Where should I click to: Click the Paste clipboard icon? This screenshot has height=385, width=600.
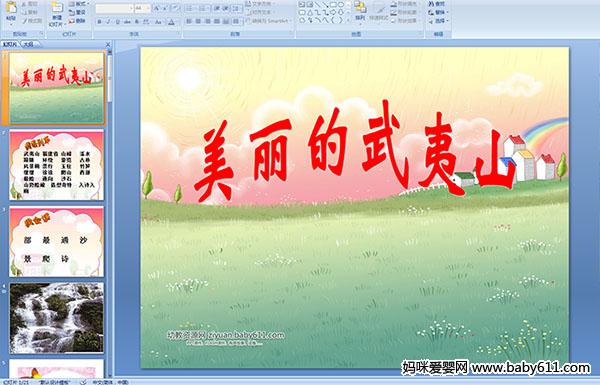11,8
